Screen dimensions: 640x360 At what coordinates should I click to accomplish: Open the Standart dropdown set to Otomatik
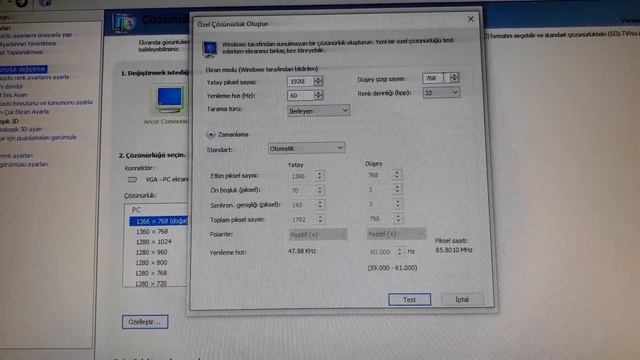pyautogui.click(x=306, y=148)
